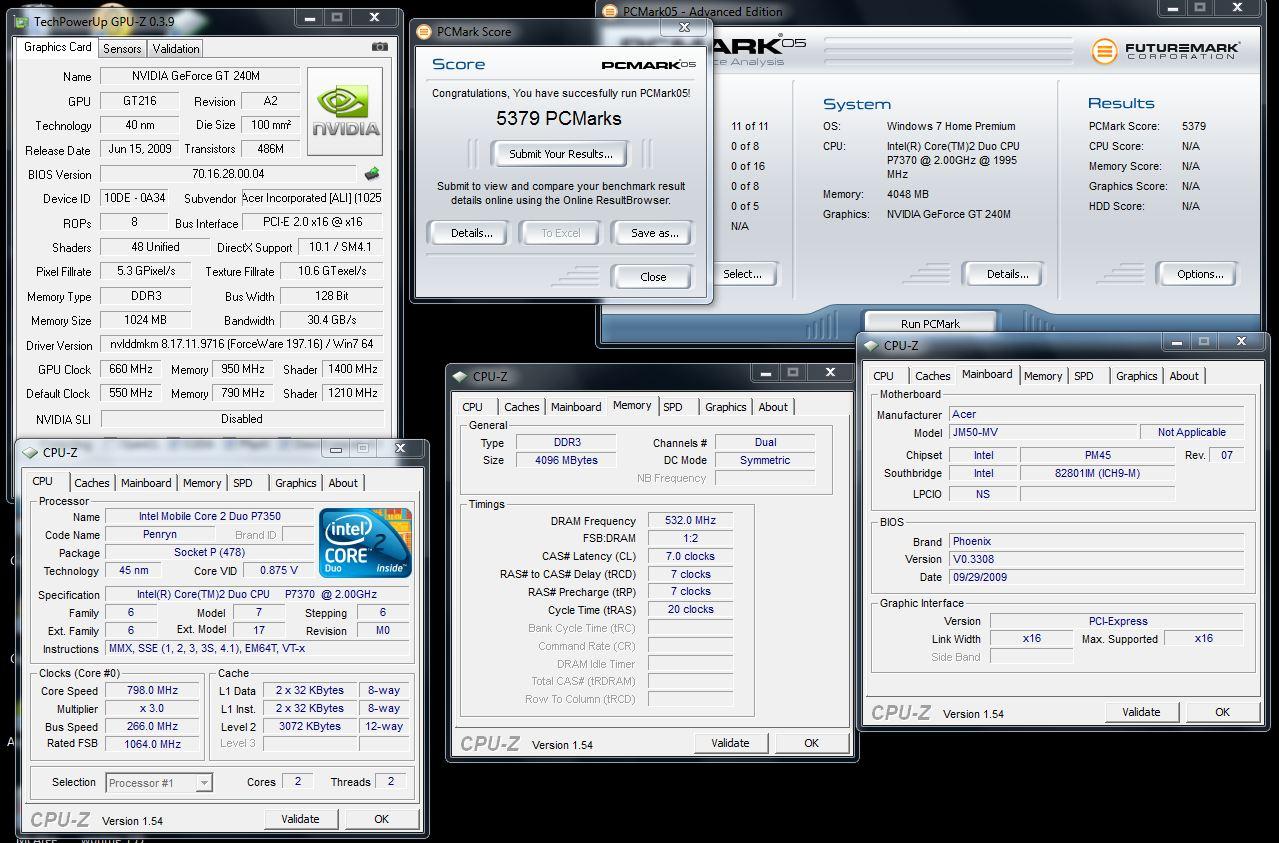Click the title icon of the CPU-Z Memory window

pyautogui.click(x=460, y=376)
